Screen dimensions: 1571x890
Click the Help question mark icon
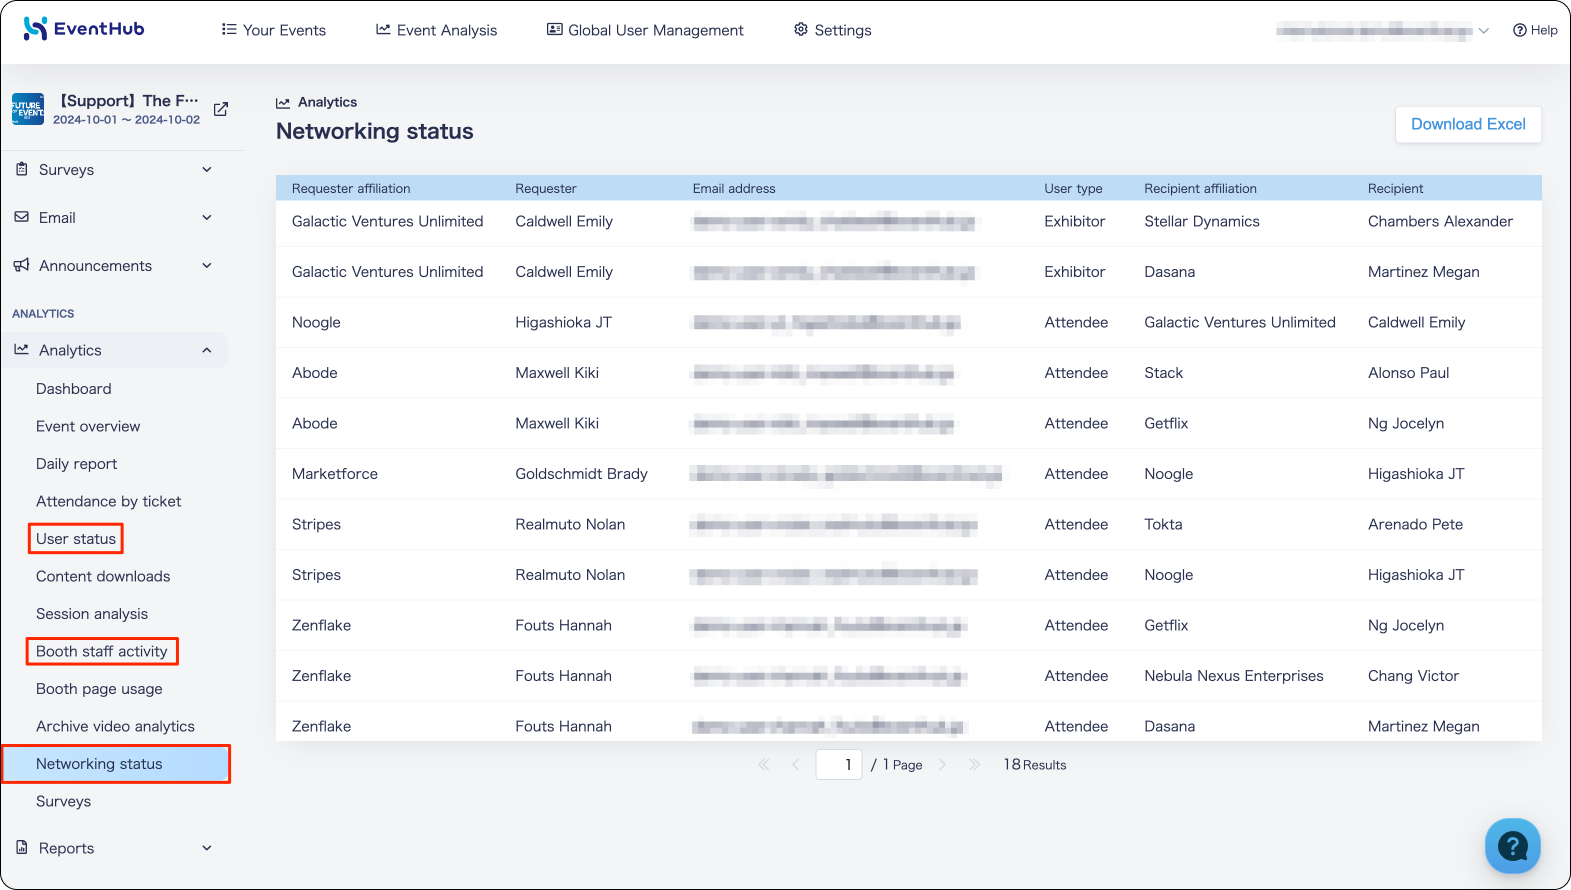pyautogui.click(x=1520, y=30)
